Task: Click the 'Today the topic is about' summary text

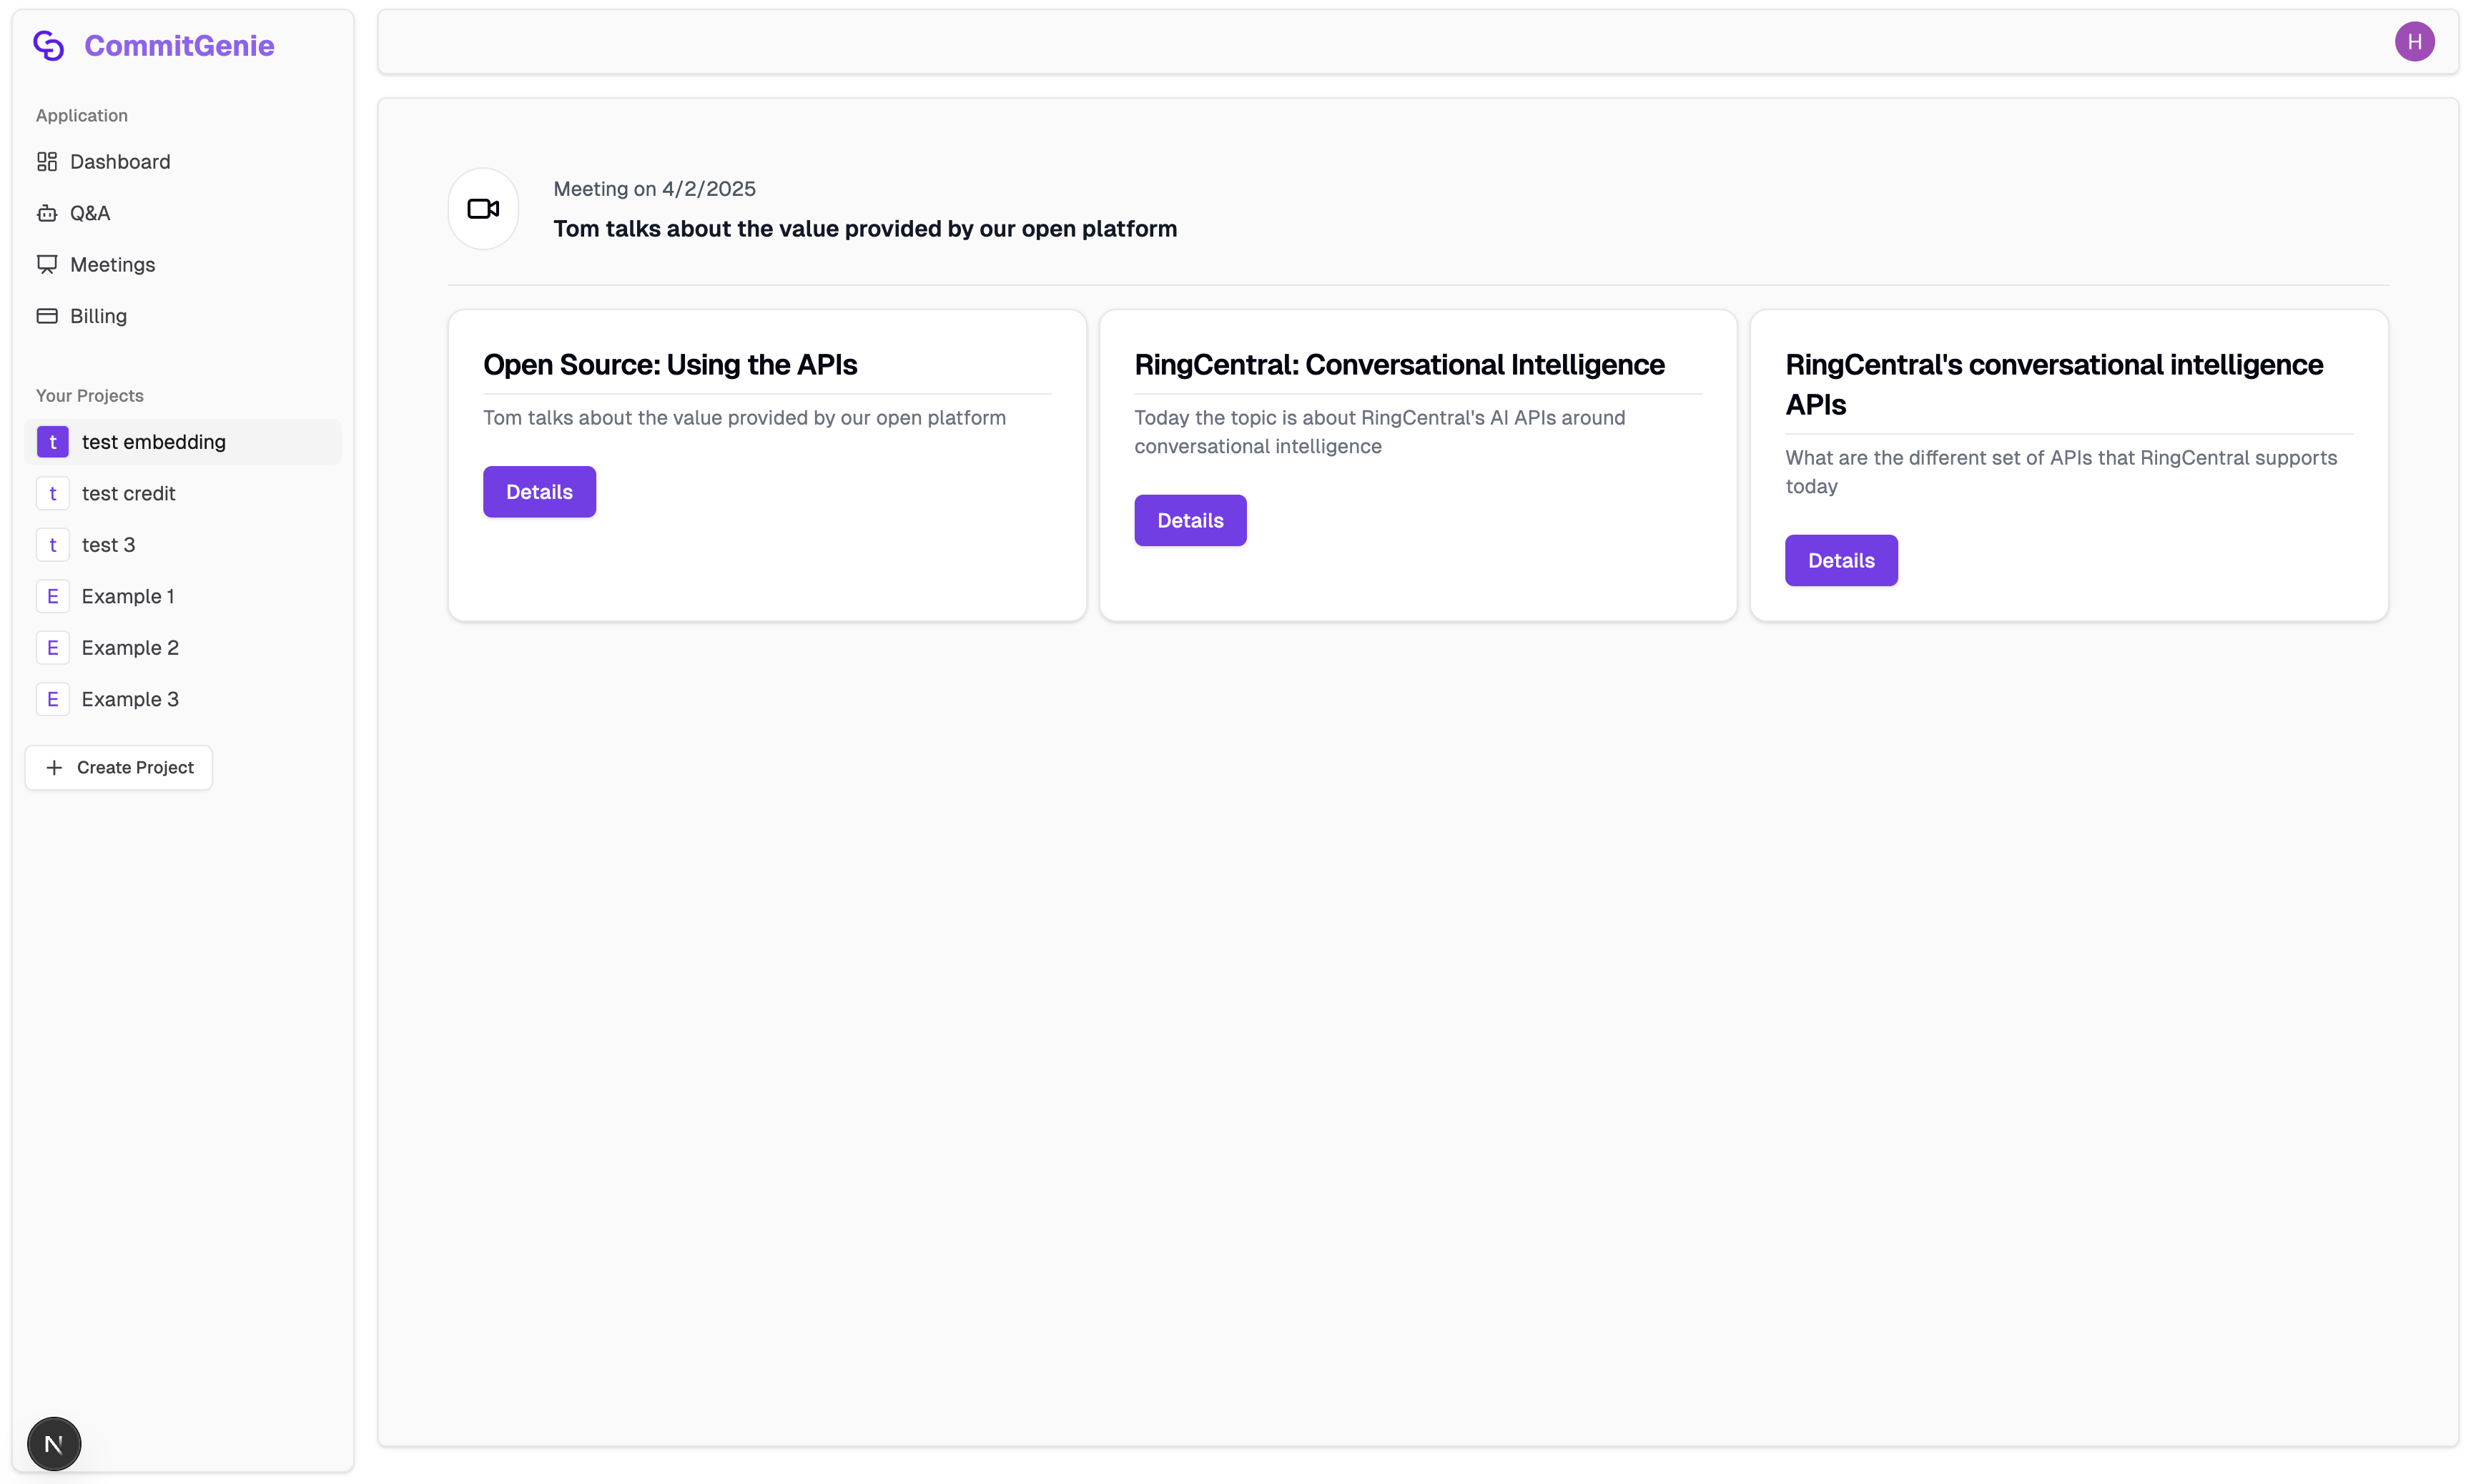Action: point(1379,432)
